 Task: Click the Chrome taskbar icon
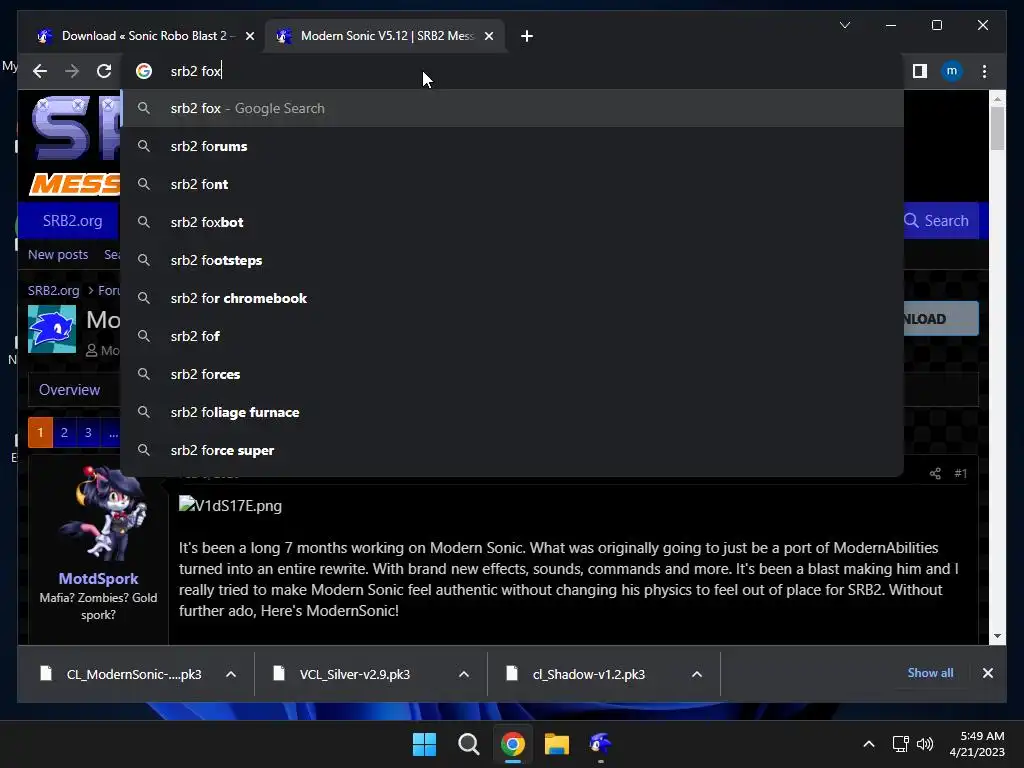[x=513, y=744]
